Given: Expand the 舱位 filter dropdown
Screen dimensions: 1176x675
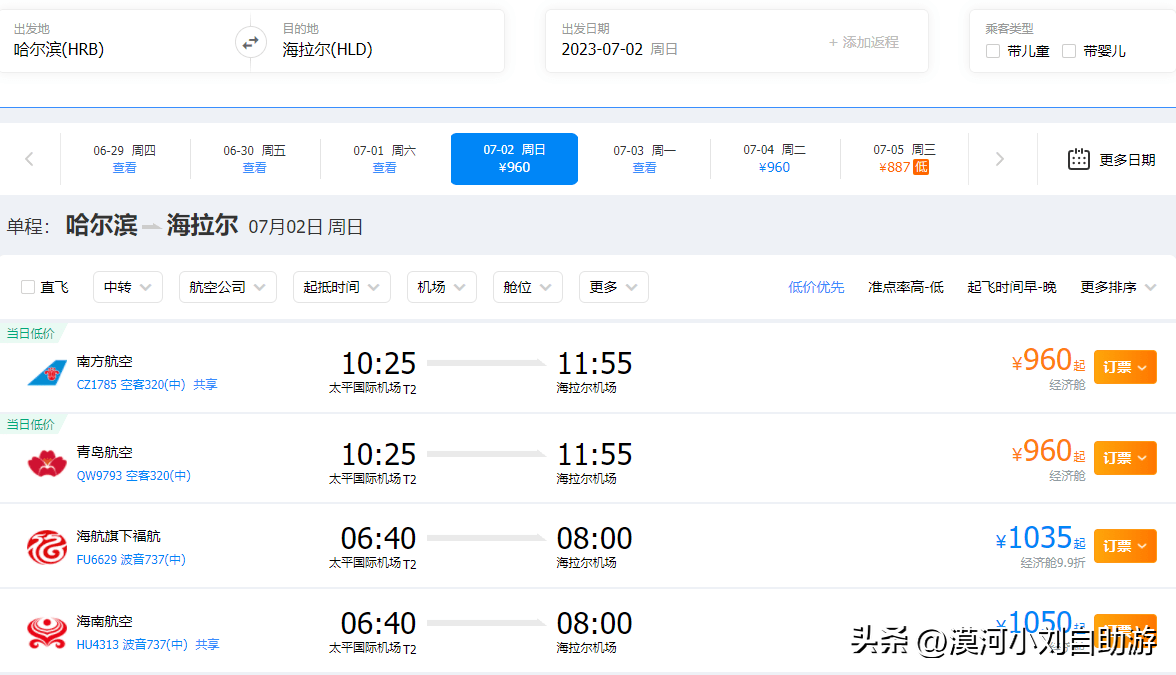Looking at the screenshot, I should pos(527,287).
